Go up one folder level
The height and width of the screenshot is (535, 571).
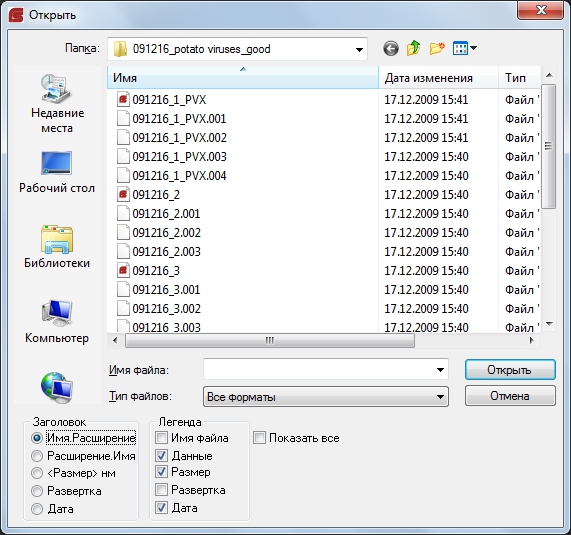coord(414,48)
